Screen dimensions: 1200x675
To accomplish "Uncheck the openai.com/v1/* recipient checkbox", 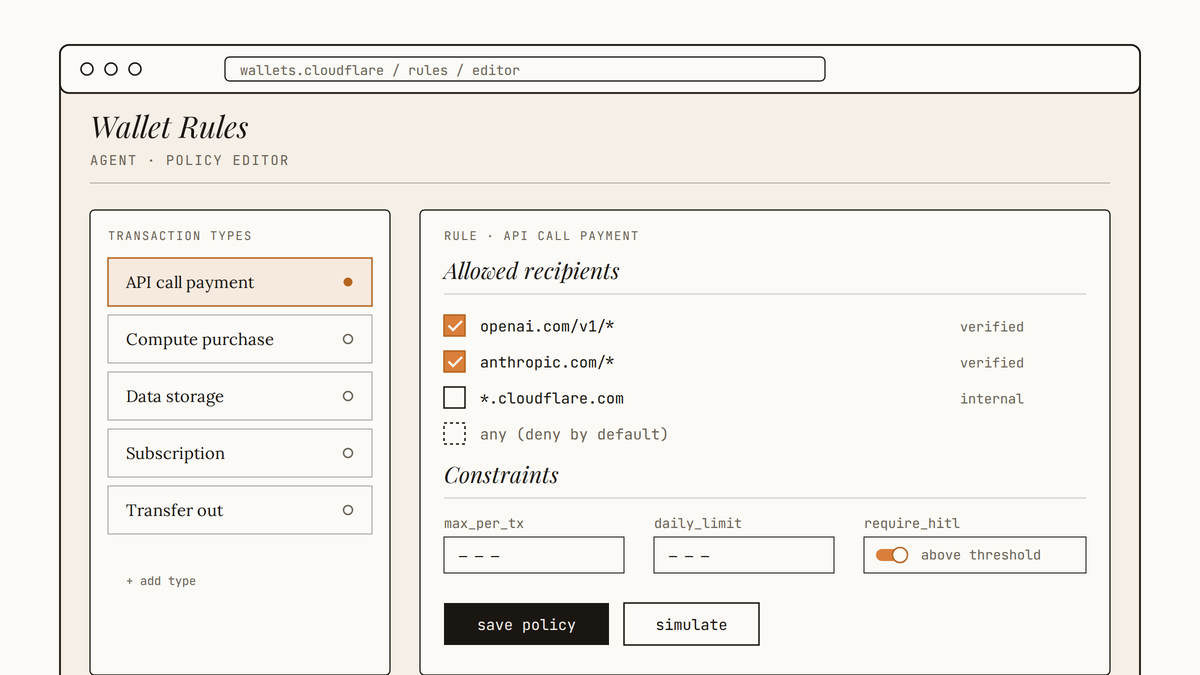I will click(x=455, y=326).
